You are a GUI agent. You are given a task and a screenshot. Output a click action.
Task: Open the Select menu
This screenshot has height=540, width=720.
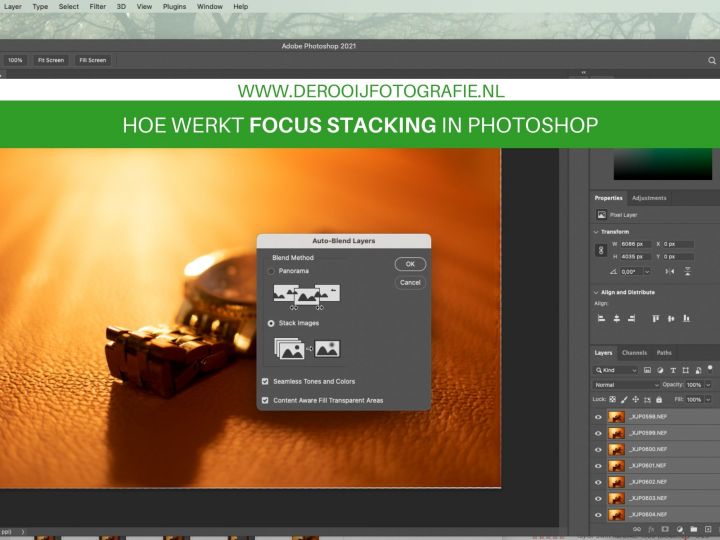click(x=69, y=6)
